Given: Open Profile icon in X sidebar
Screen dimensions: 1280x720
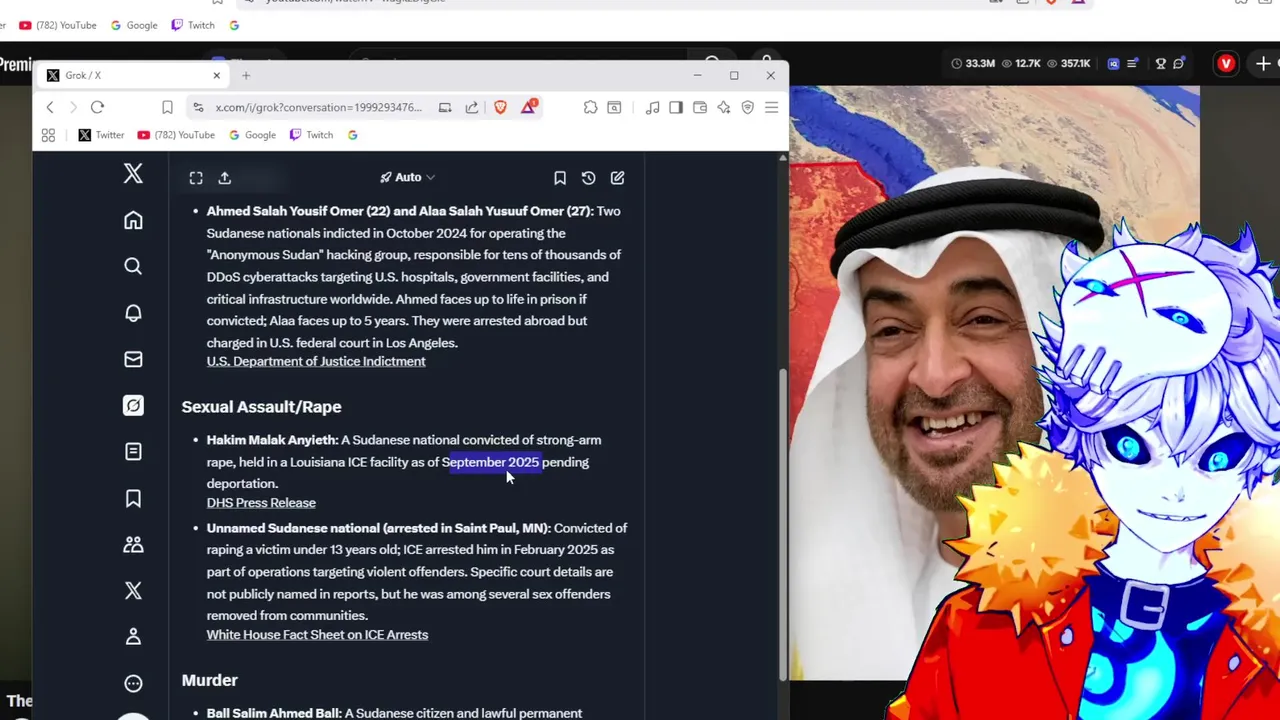Looking at the screenshot, I should coord(133,636).
